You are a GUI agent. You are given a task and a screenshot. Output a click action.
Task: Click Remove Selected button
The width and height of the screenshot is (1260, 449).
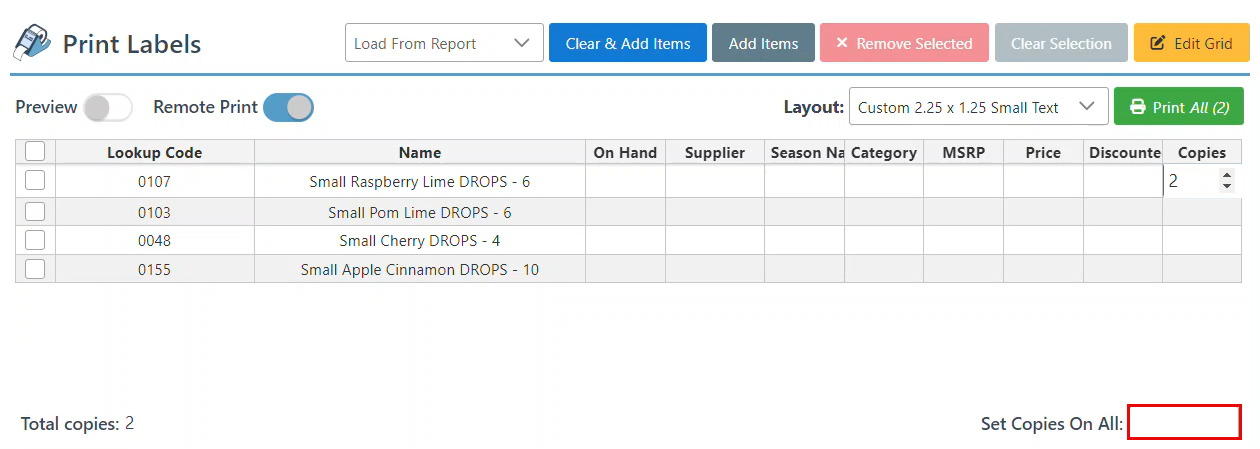pos(904,43)
